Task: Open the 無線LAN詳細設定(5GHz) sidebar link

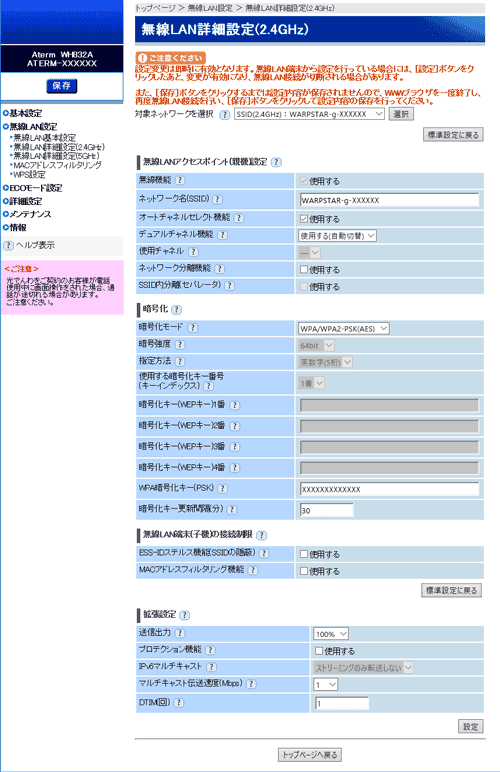Action: (x=57, y=156)
